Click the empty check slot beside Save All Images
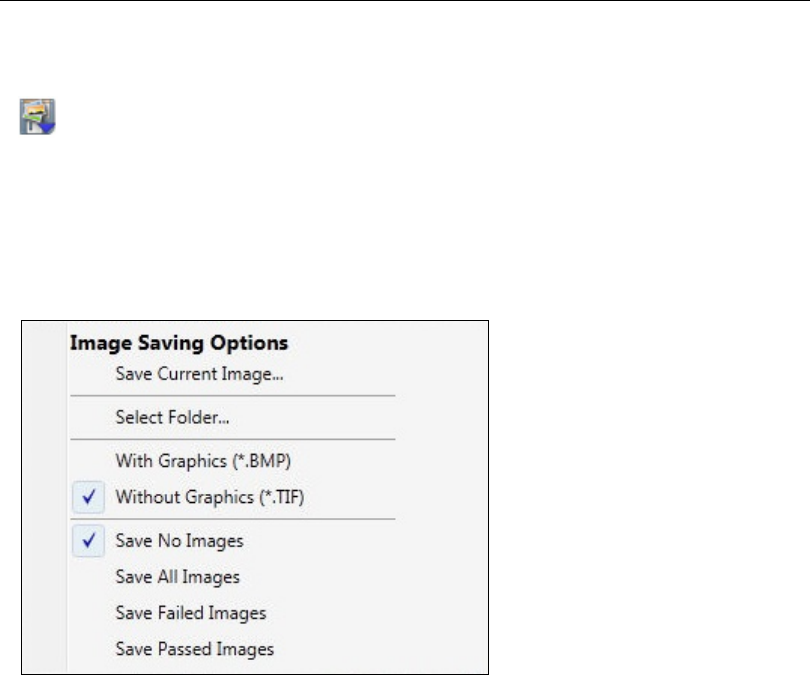 (90, 577)
